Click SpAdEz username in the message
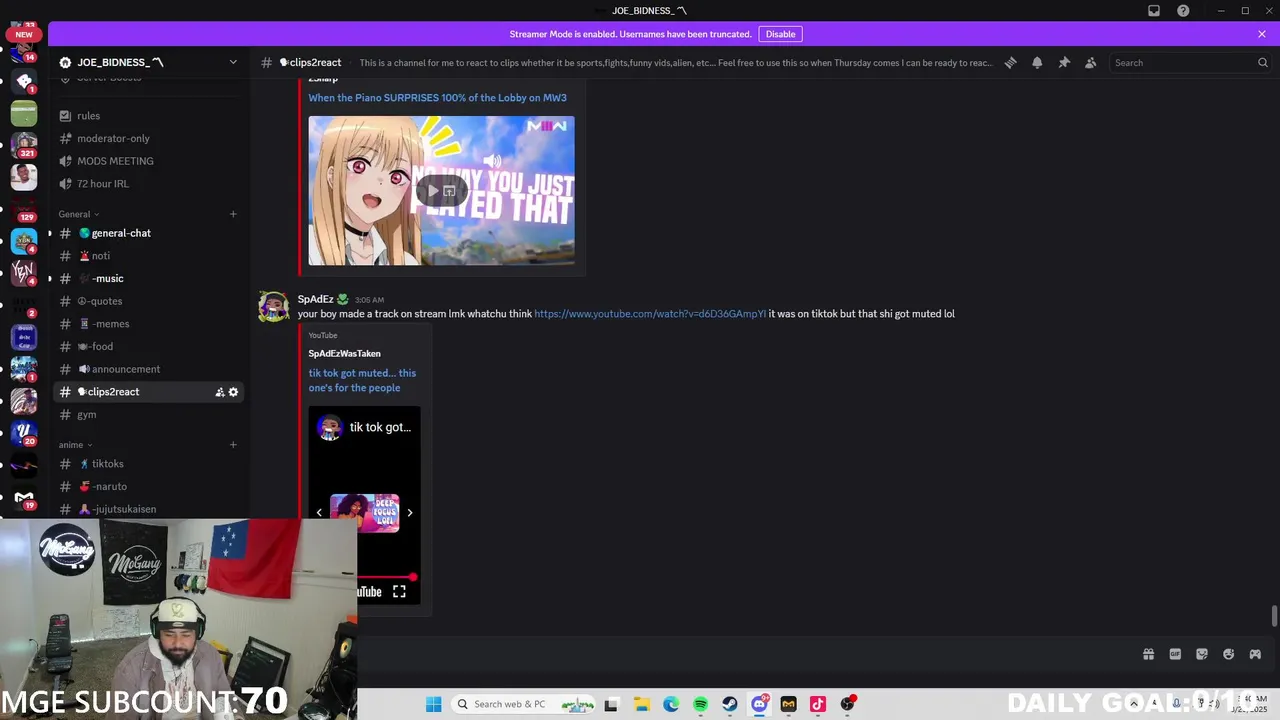 pos(315,299)
